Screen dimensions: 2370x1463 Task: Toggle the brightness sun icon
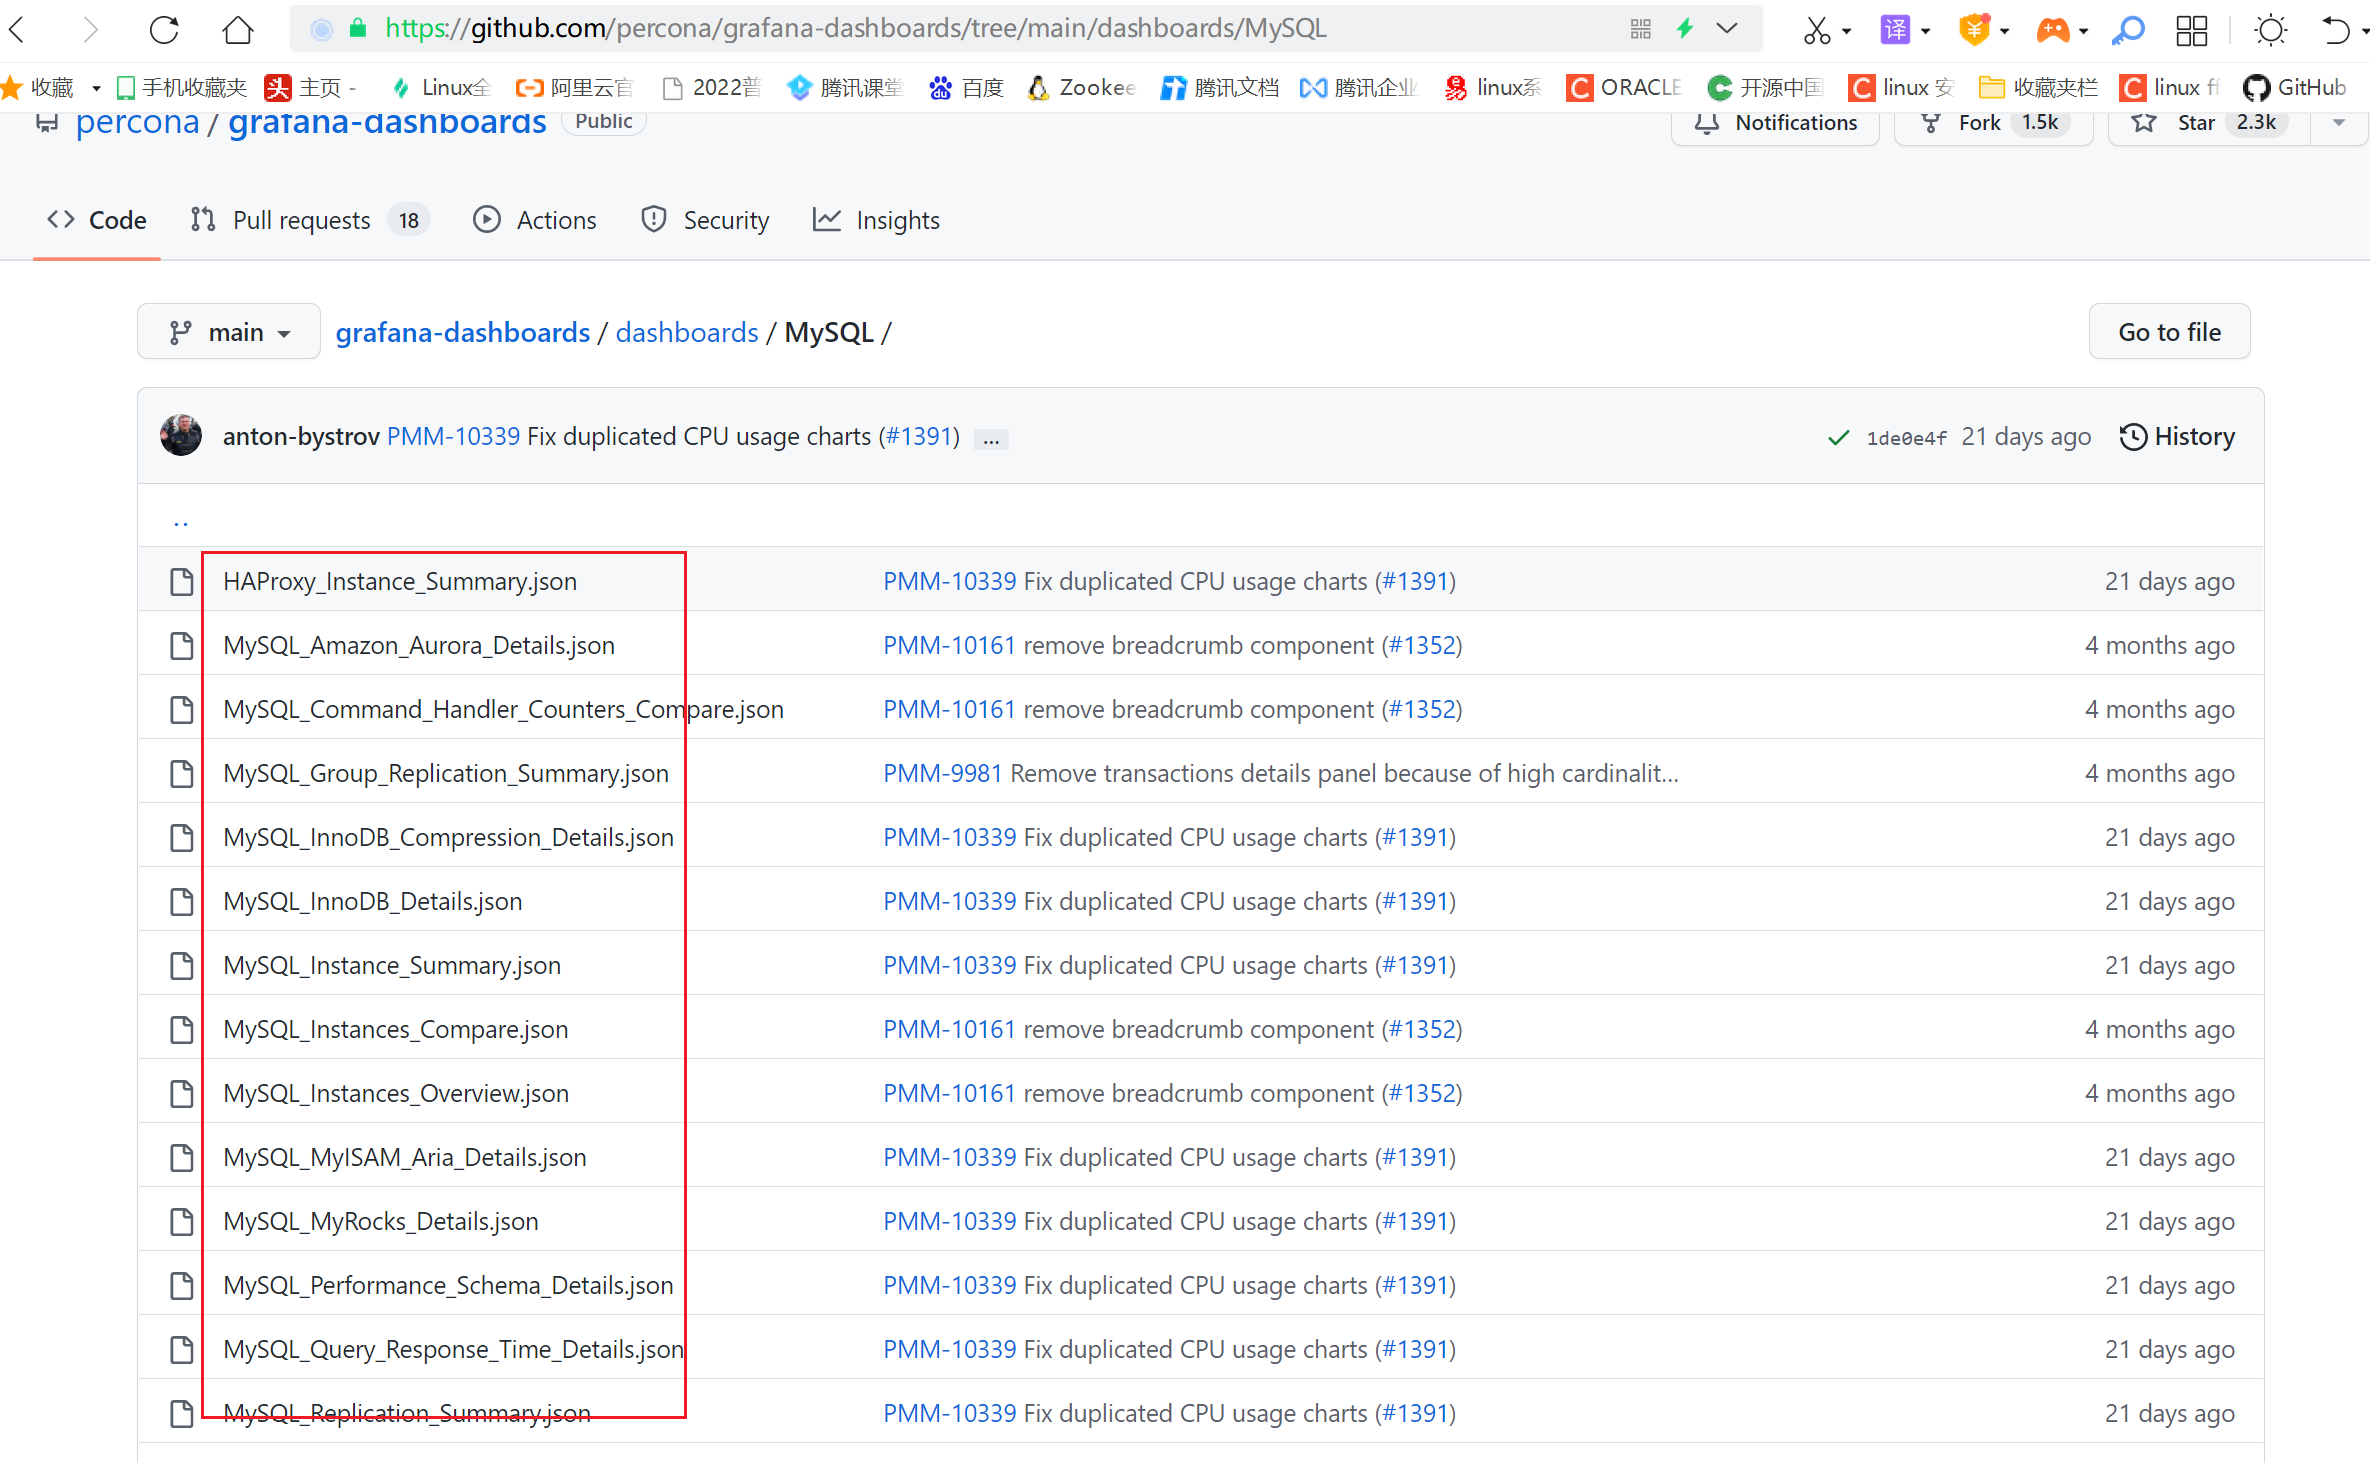pos(2270,30)
